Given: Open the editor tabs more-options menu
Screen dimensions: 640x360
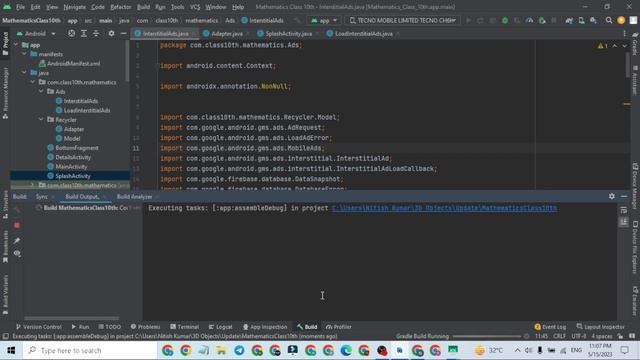Looking at the screenshot, I should [x=624, y=33].
